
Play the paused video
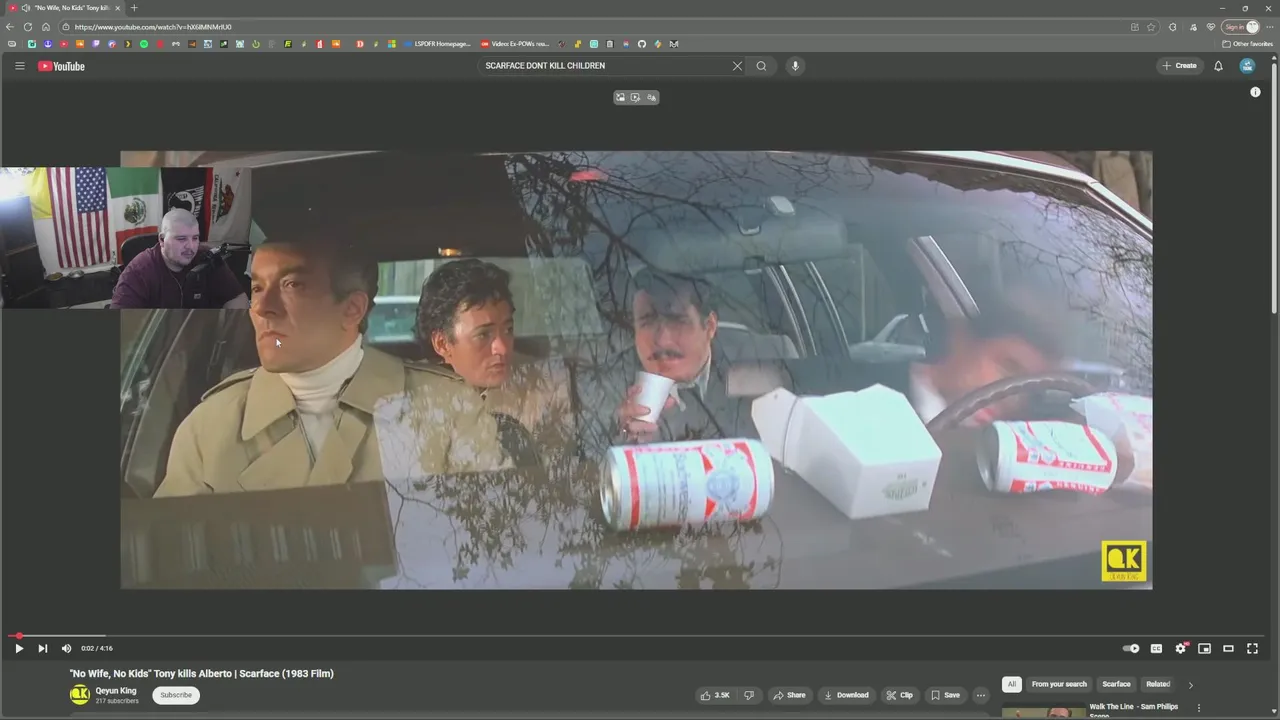19,648
